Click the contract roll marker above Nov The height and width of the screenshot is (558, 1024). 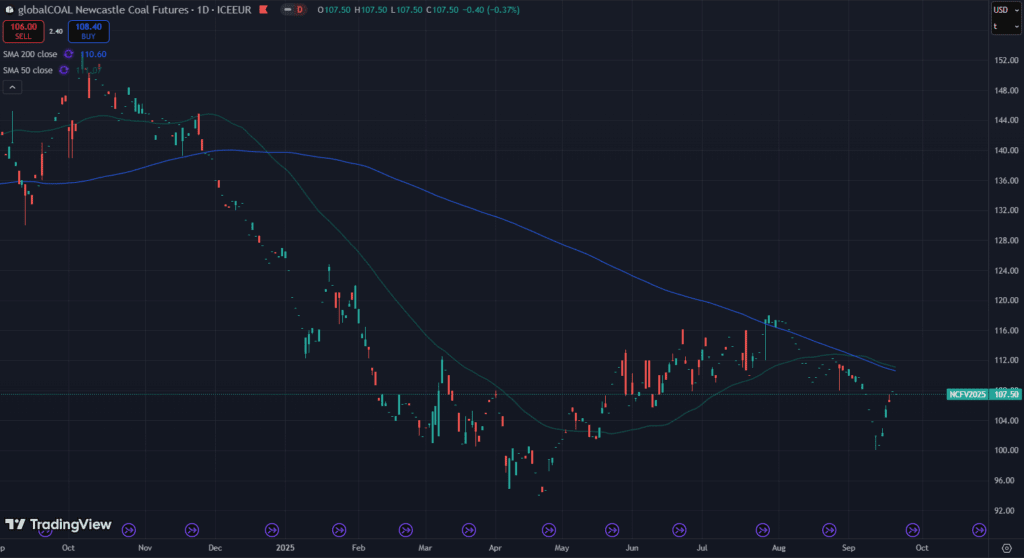(128, 530)
